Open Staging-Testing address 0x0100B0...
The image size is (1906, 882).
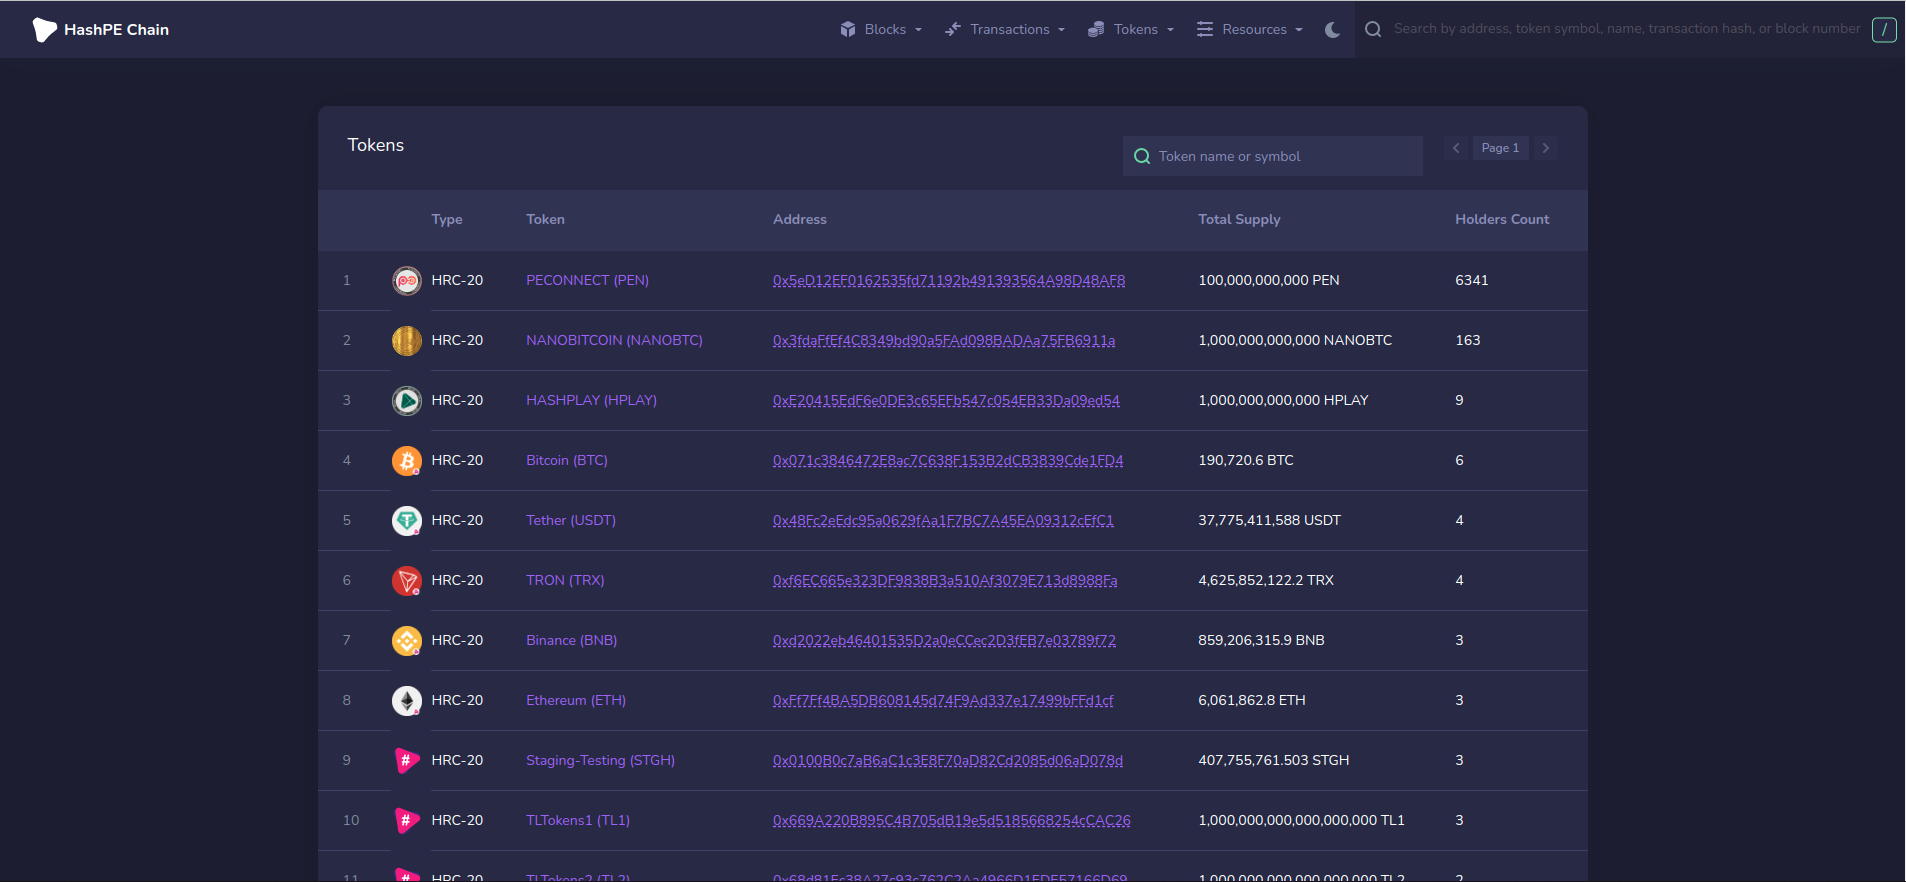click(x=947, y=760)
